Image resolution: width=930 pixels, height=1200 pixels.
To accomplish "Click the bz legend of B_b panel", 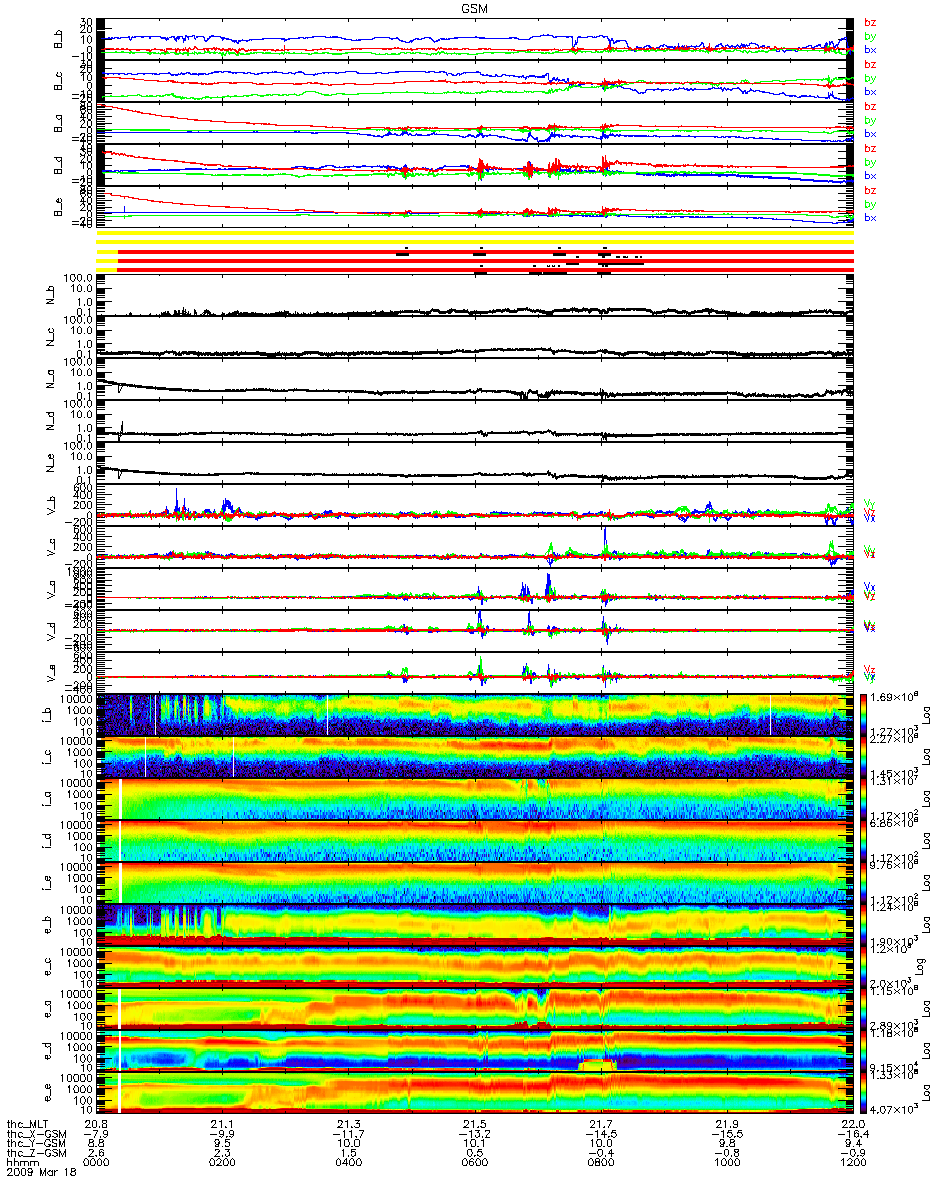I will [x=870, y=23].
